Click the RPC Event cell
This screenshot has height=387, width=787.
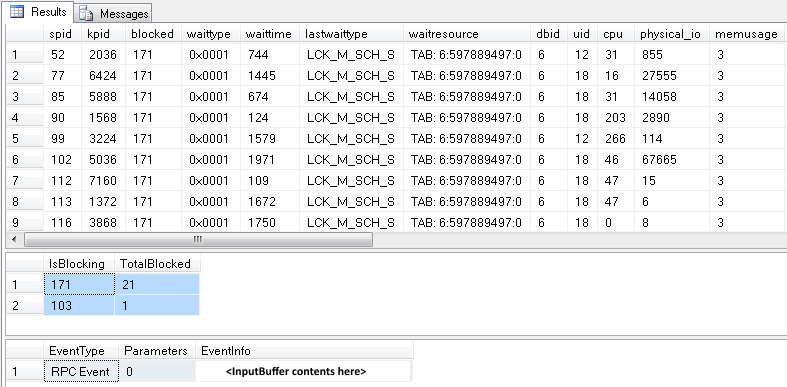81,371
